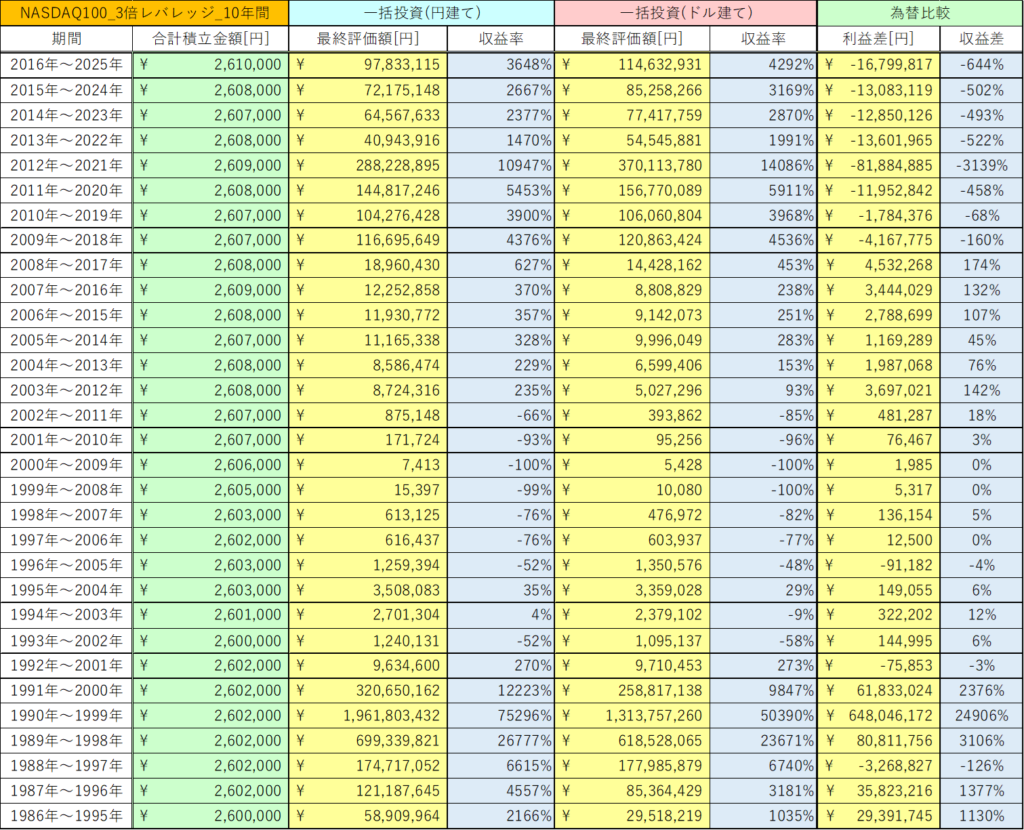This screenshot has width=1024, height=830.
Task: Select the 14086% return rate cell
Action: click(763, 165)
